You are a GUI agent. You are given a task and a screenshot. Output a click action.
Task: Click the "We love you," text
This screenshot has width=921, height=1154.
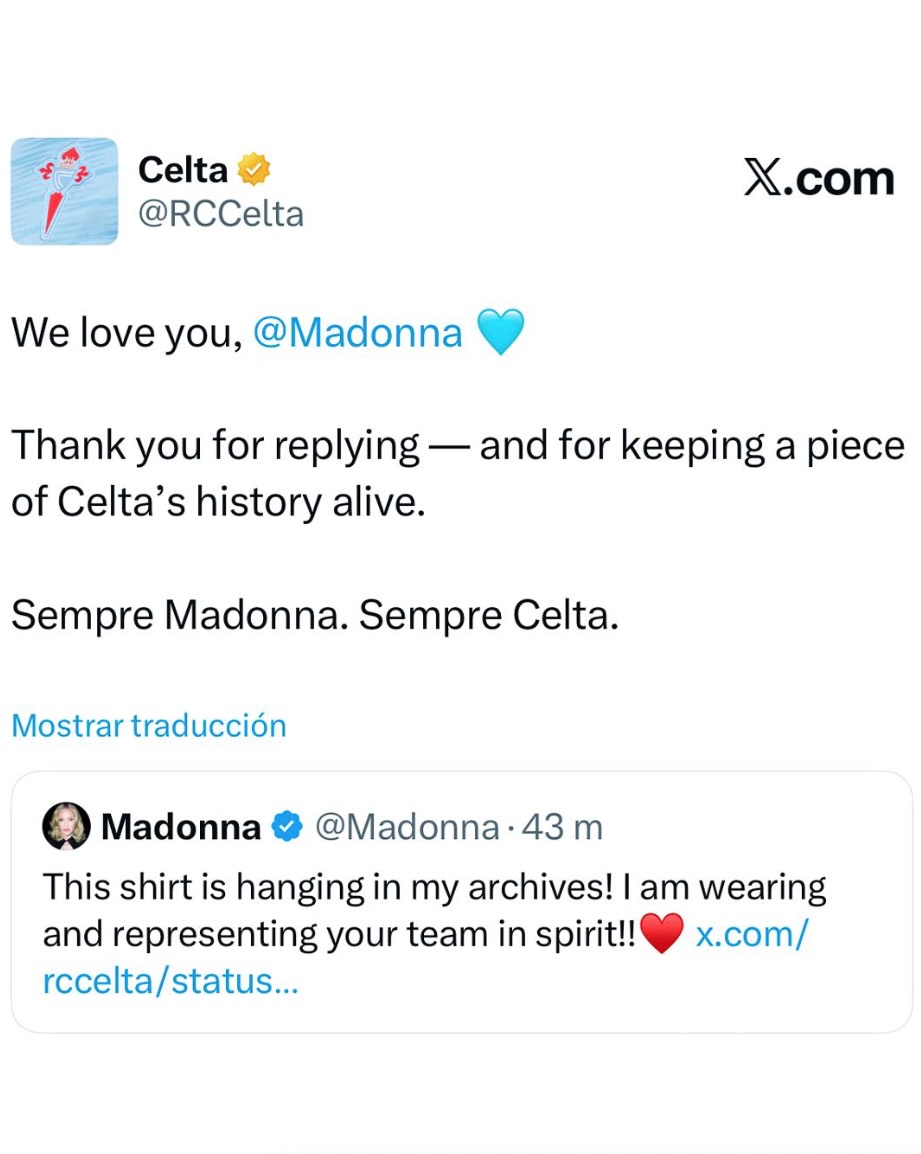126,332
